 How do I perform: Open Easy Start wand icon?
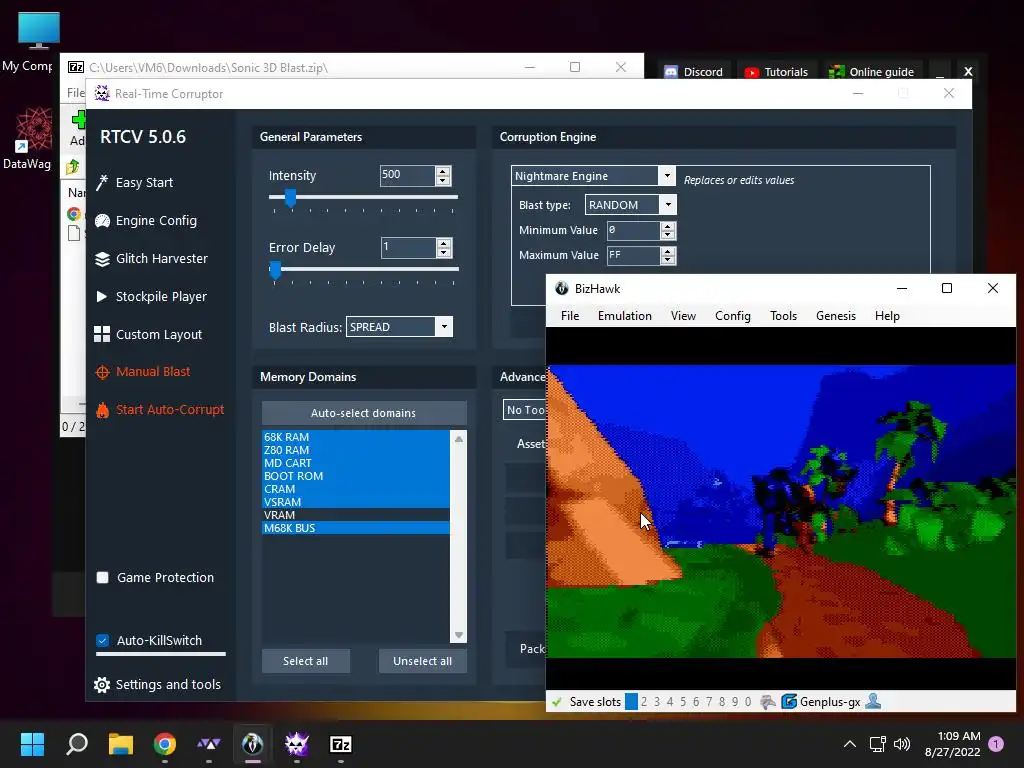pos(102,182)
